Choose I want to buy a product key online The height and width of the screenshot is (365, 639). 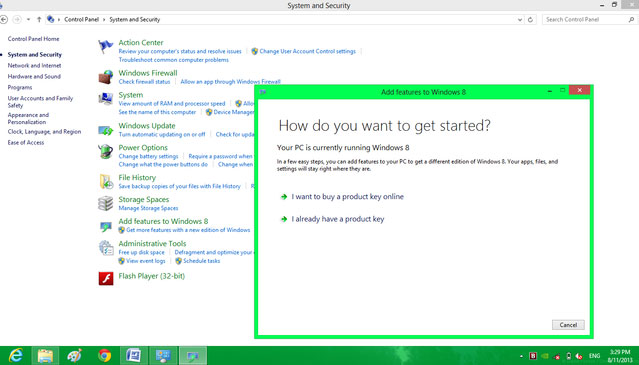coord(347,197)
